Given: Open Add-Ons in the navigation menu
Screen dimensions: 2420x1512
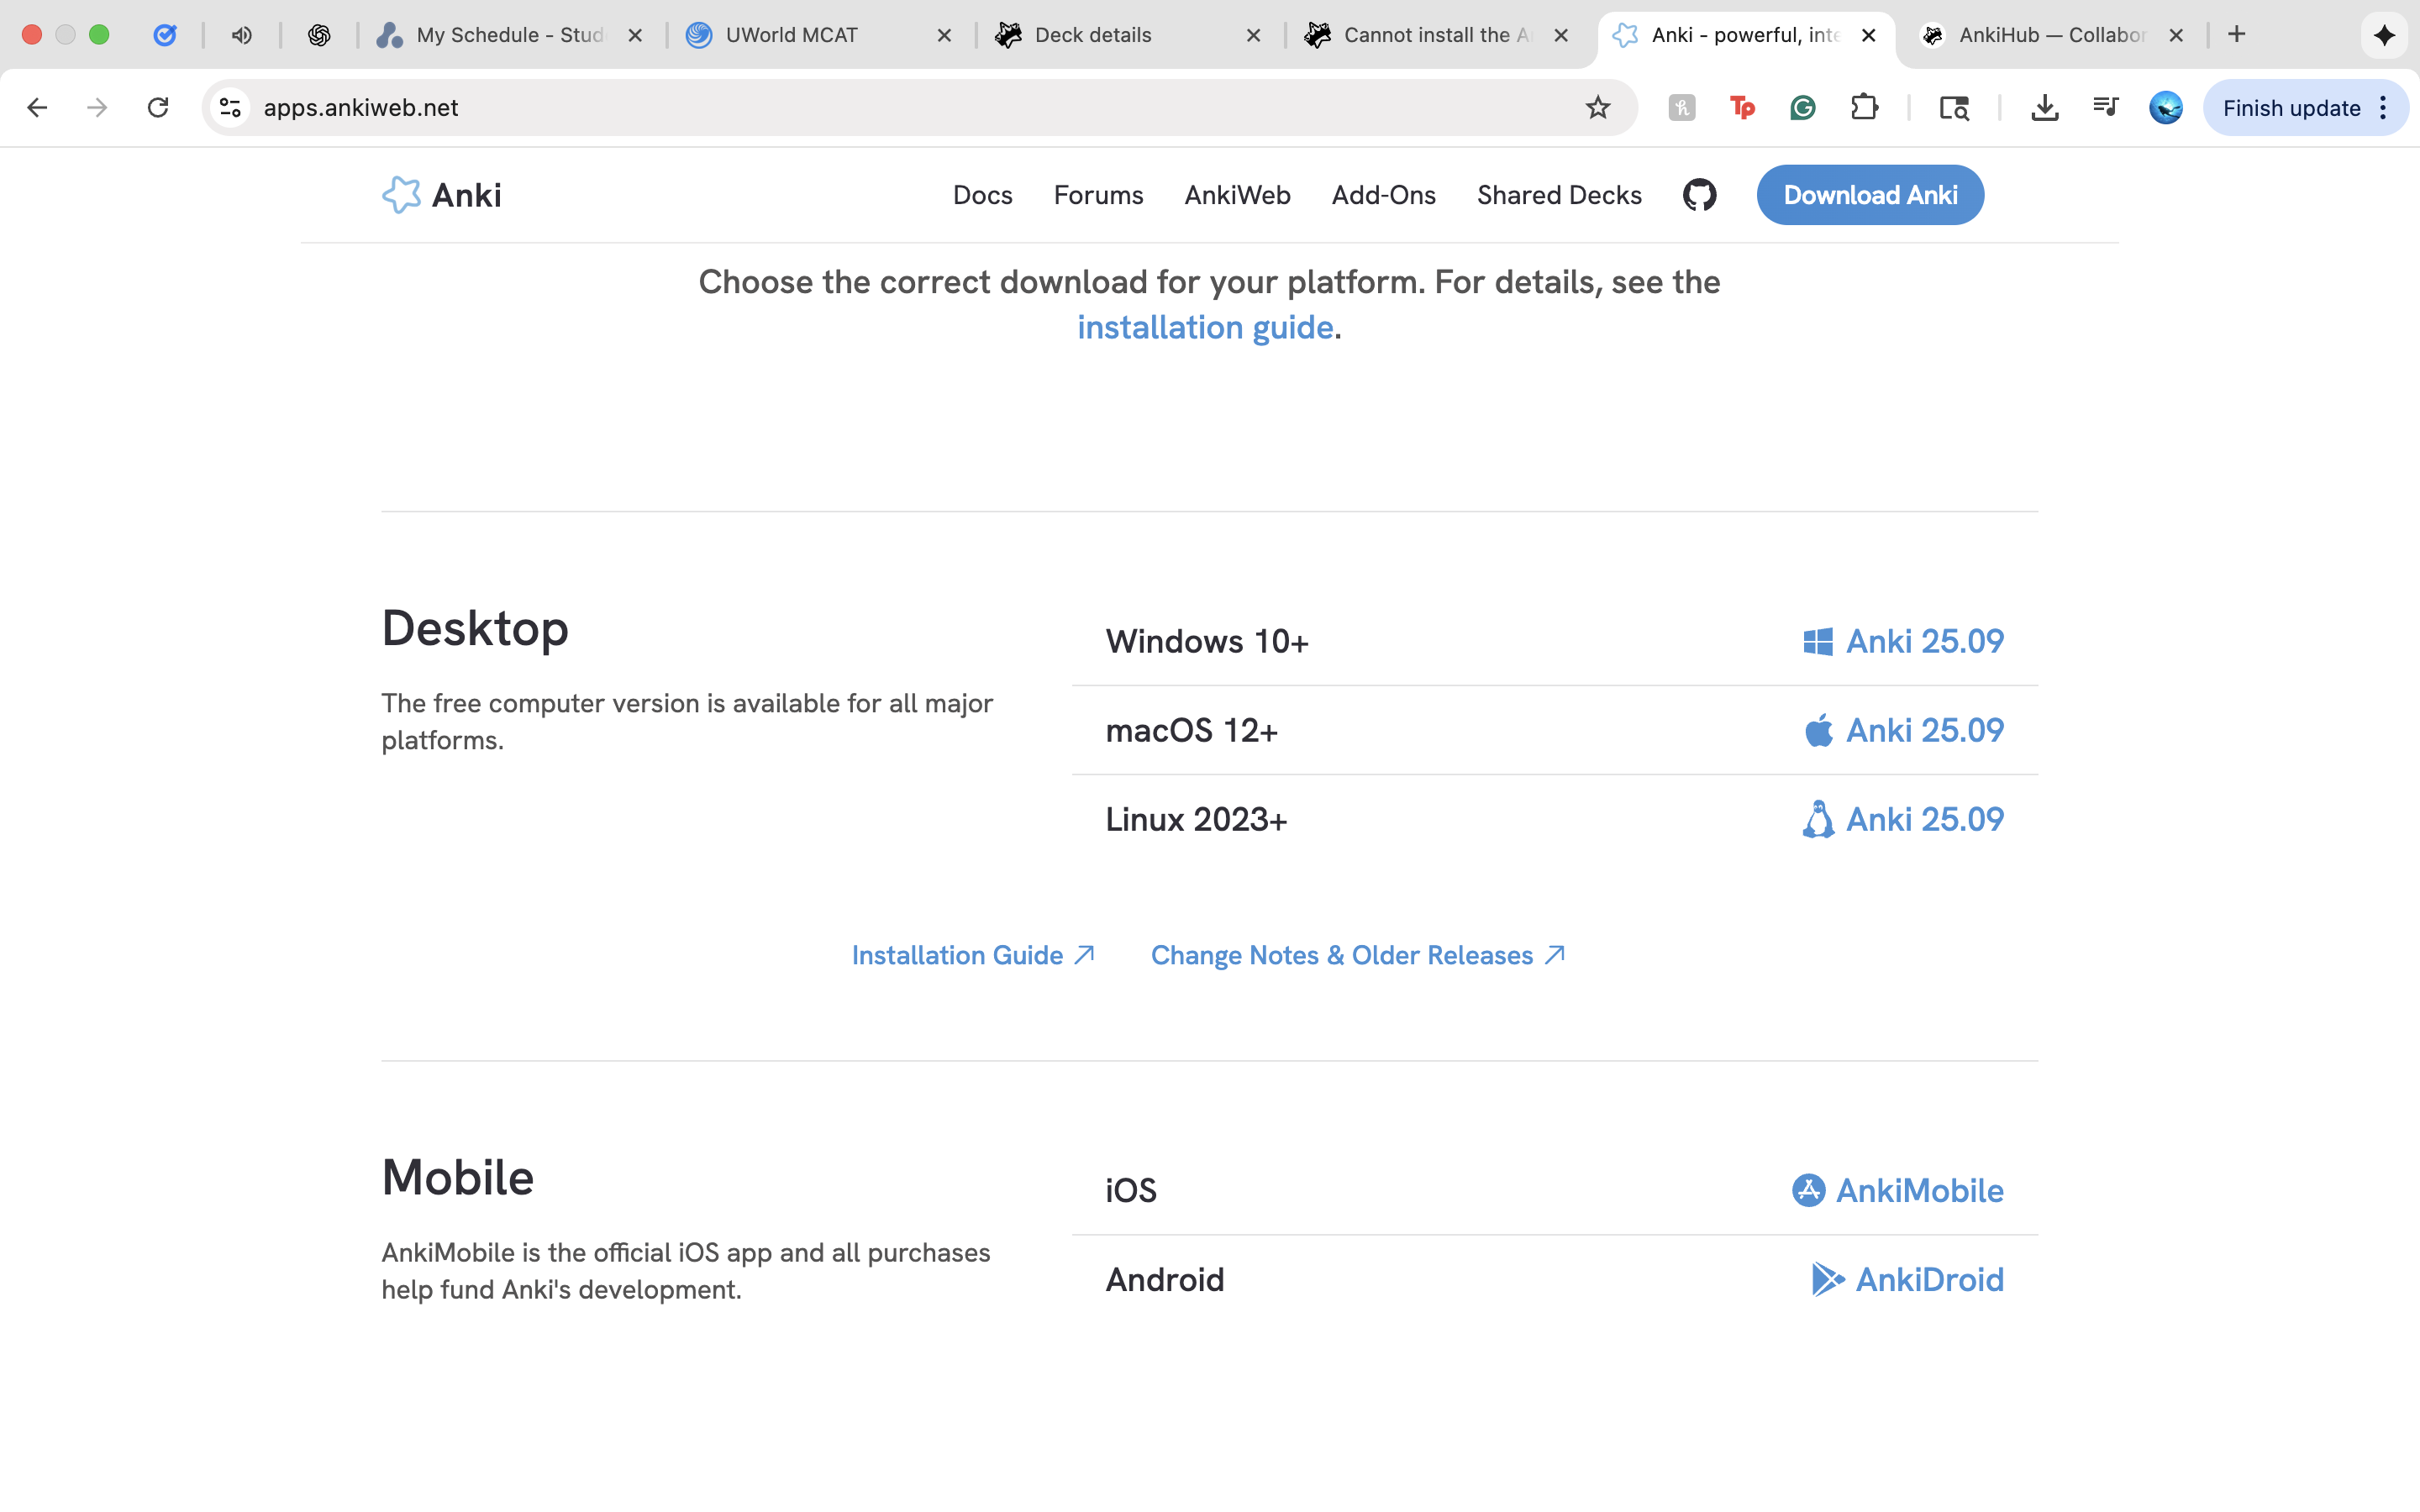Looking at the screenshot, I should 1383,195.
